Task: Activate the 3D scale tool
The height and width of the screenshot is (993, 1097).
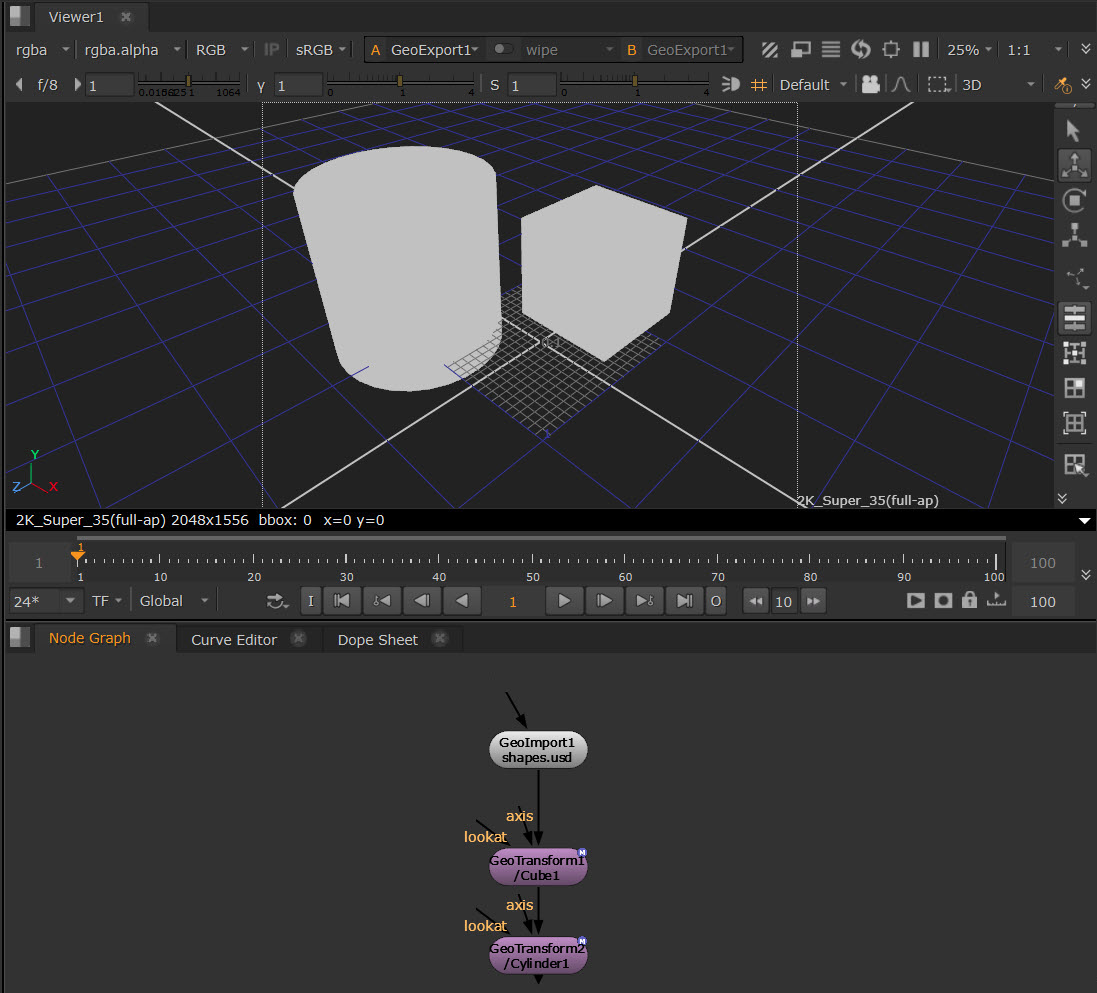Action: tap(1074, 235)
